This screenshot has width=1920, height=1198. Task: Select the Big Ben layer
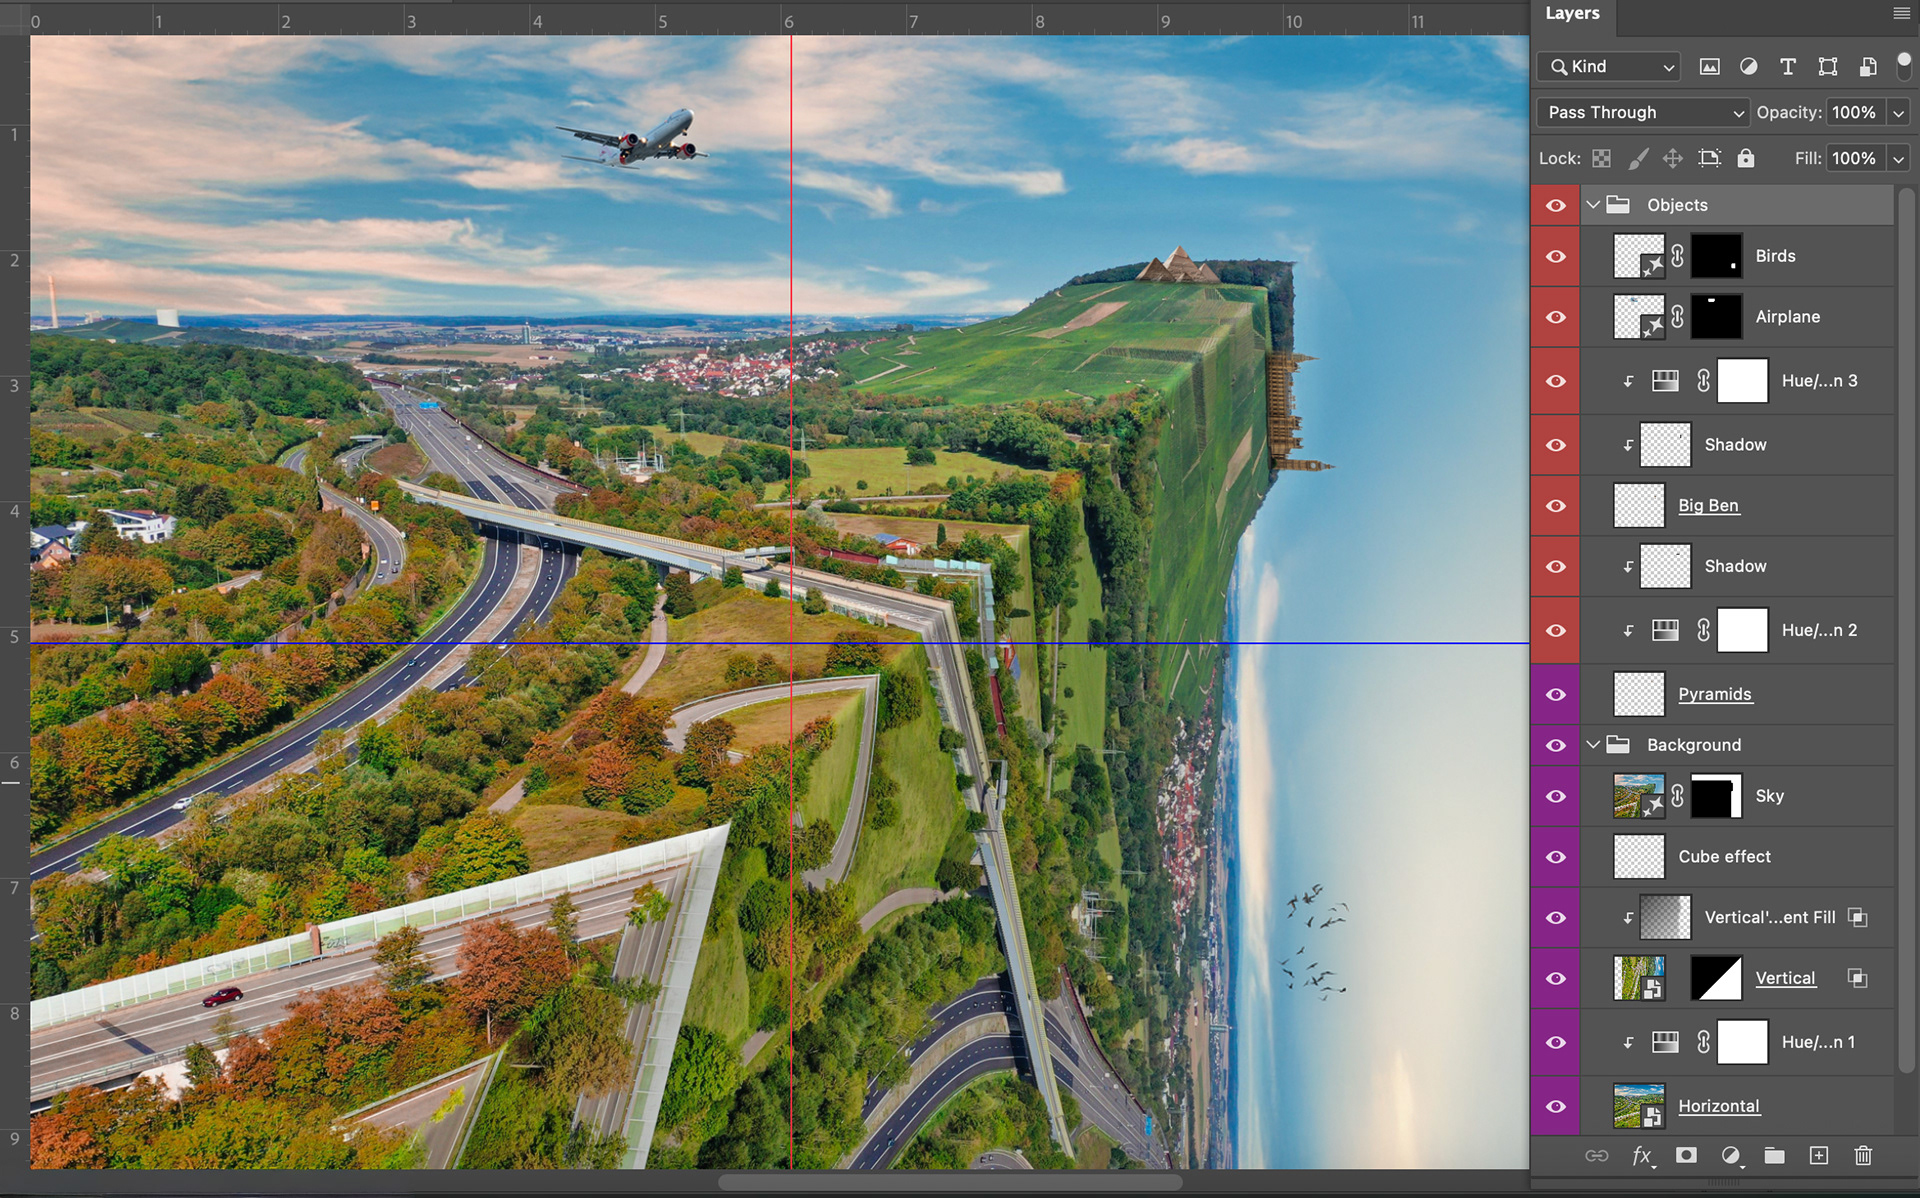point(1708,506)
